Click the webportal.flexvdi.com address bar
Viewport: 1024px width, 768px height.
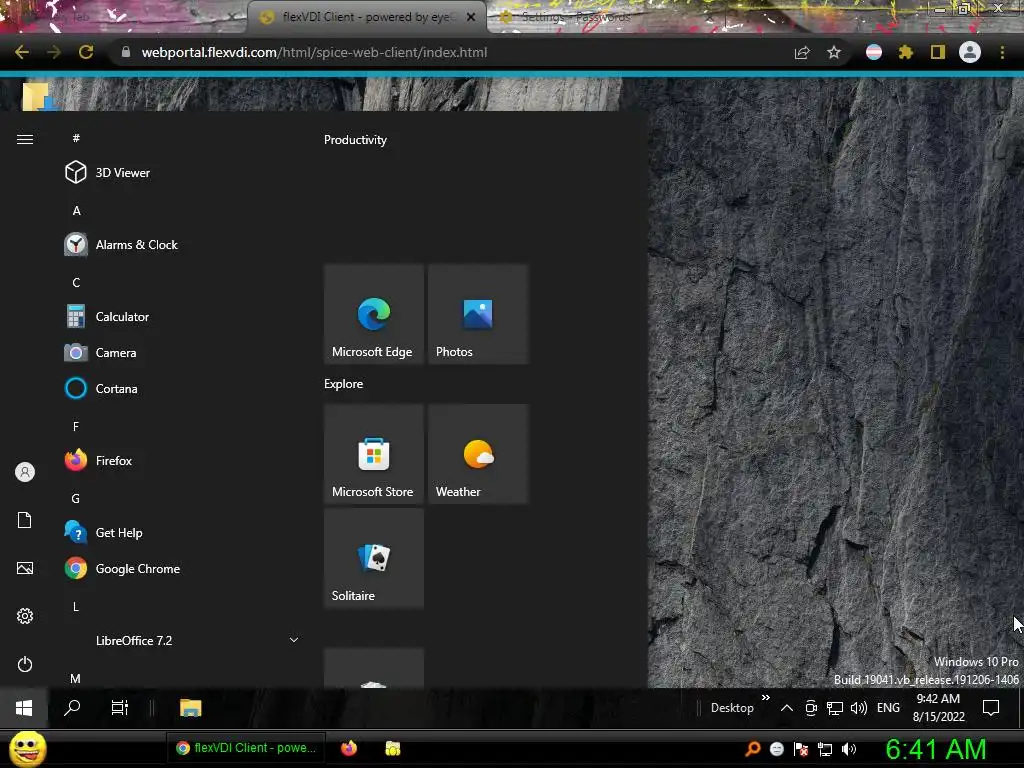tap(451, 52)
